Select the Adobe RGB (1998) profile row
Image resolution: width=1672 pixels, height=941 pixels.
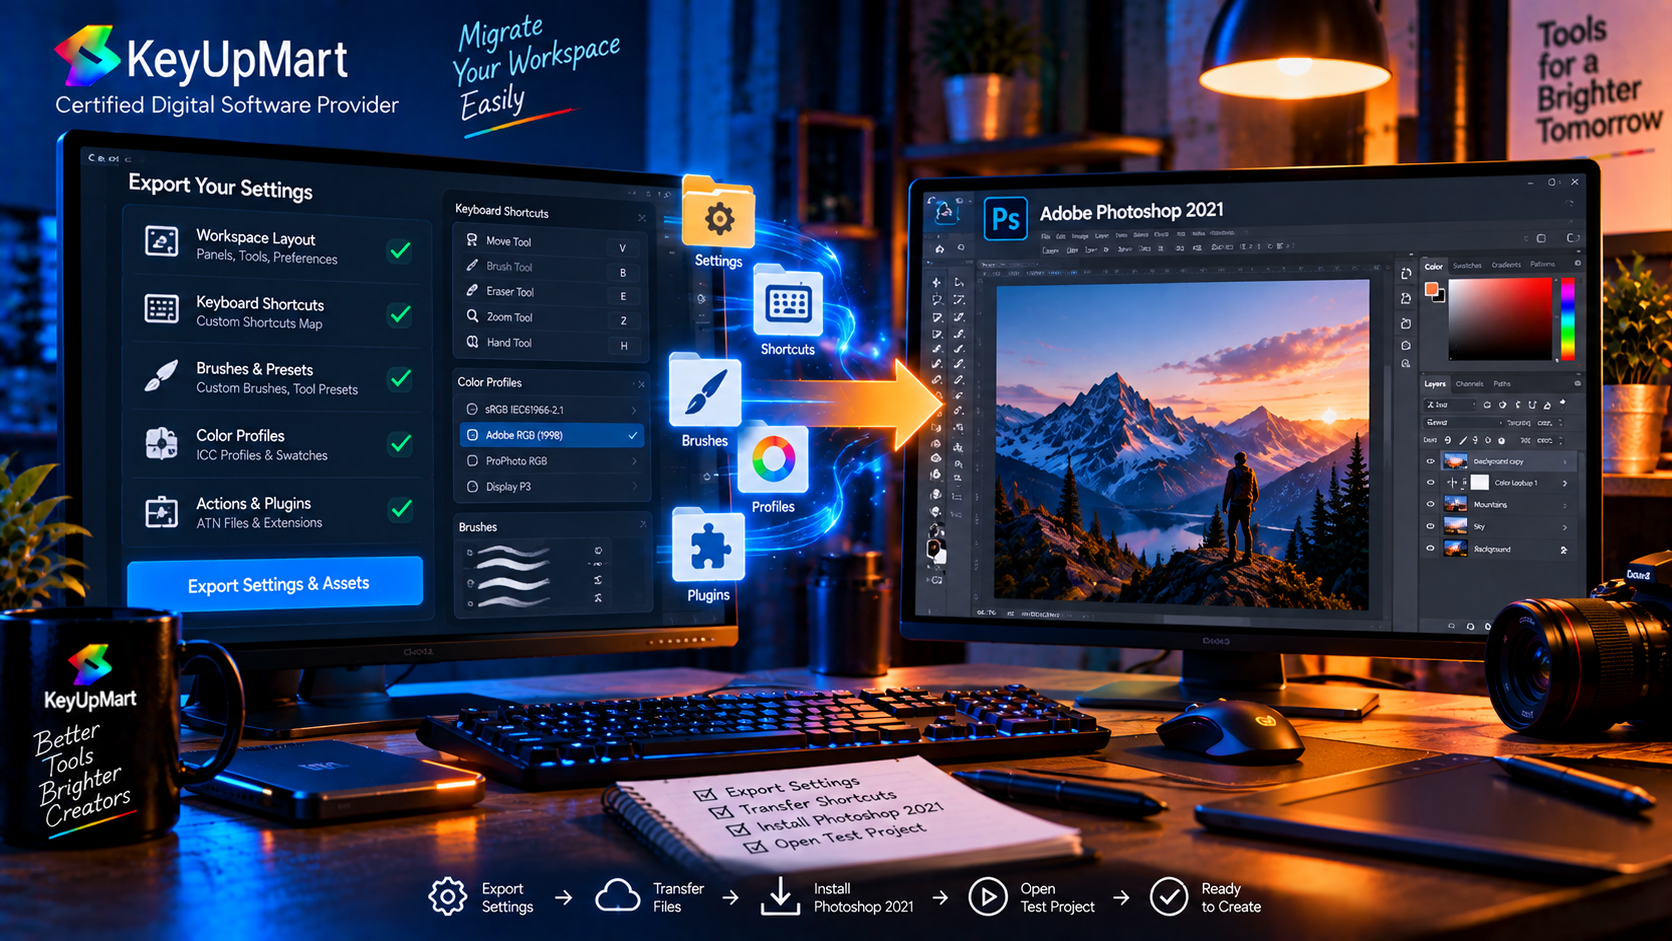[551, 435]
